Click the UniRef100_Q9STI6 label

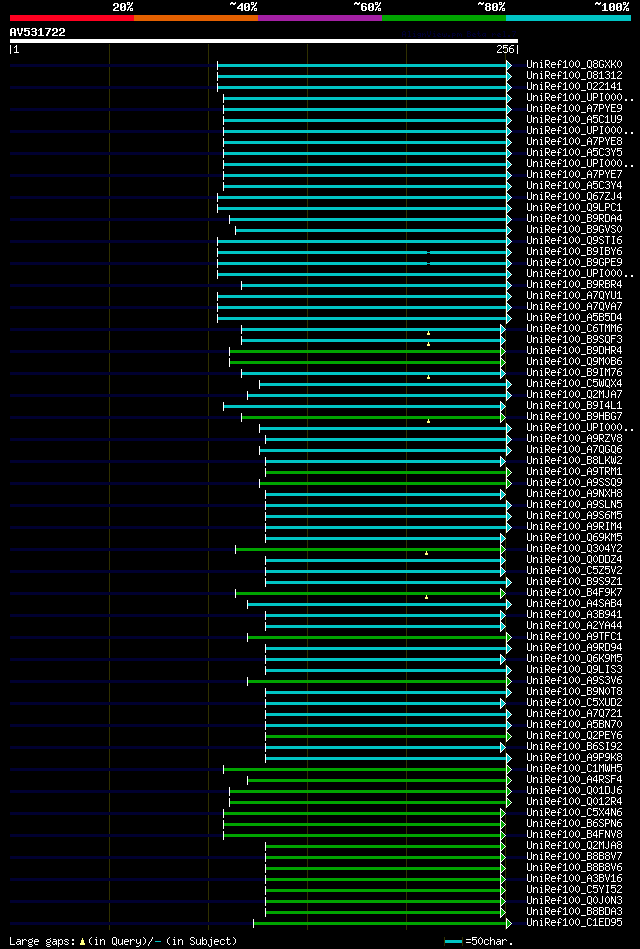point(574,241)
